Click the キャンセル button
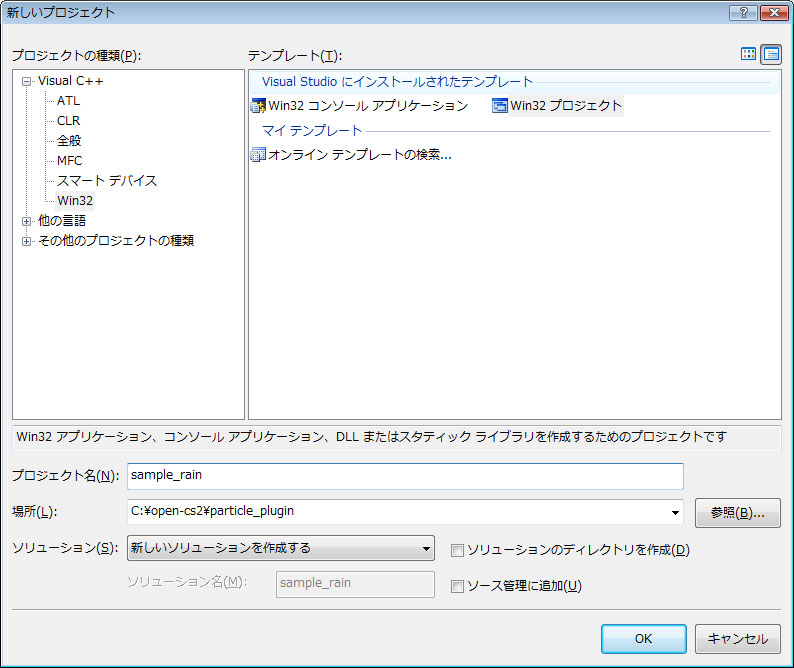Screen dimensions: 794x668 pos(737,639)
